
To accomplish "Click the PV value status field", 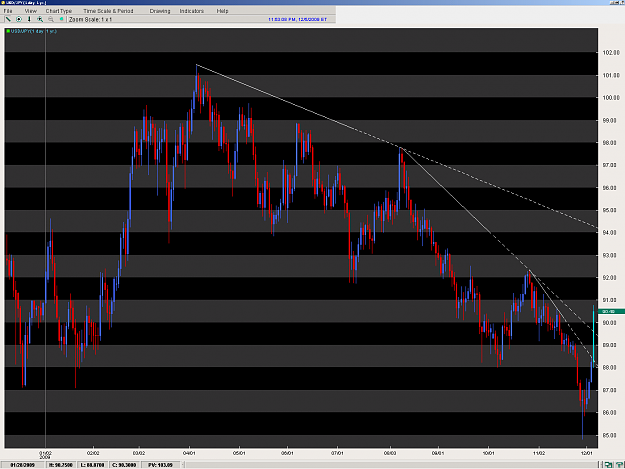I will (x=161, y=465).
